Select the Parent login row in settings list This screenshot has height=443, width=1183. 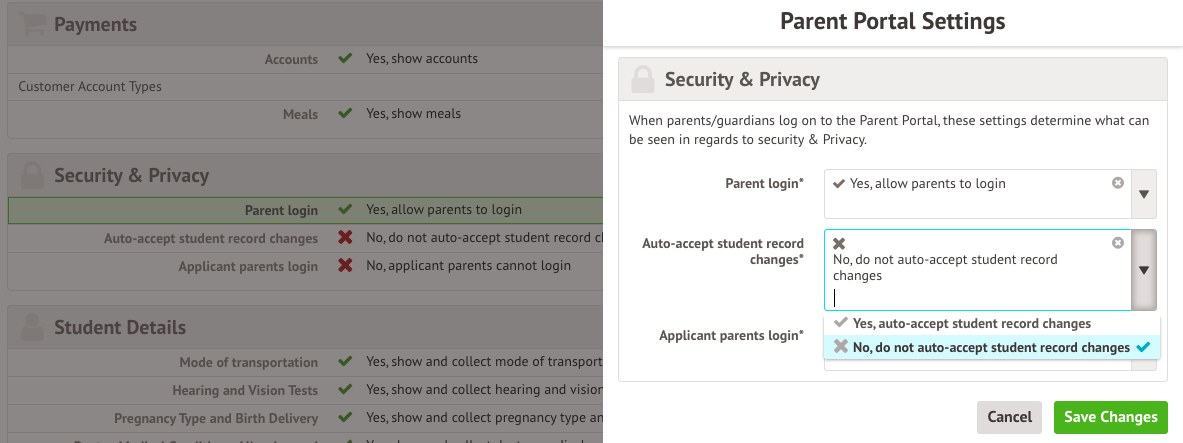[x=300, y=211]
